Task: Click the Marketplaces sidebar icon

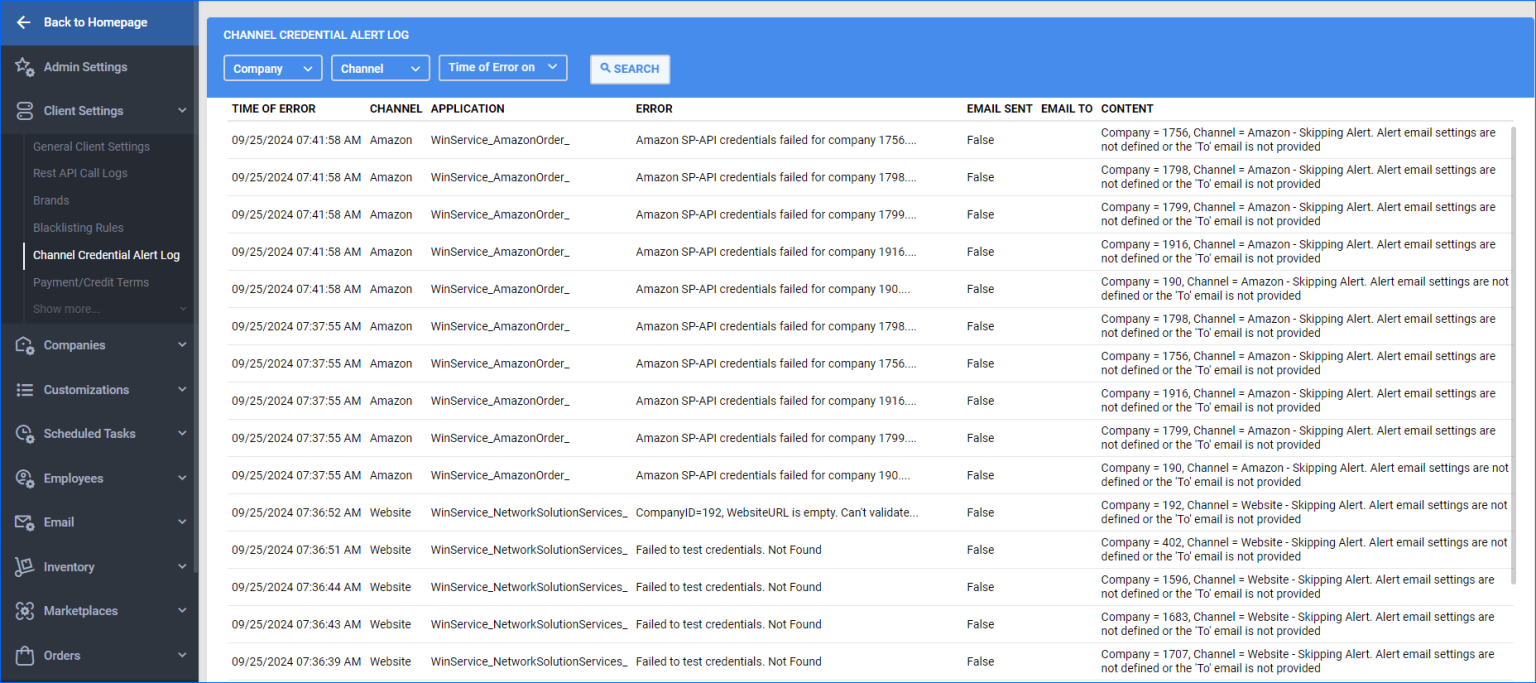Action: click(x=24, y=611)
